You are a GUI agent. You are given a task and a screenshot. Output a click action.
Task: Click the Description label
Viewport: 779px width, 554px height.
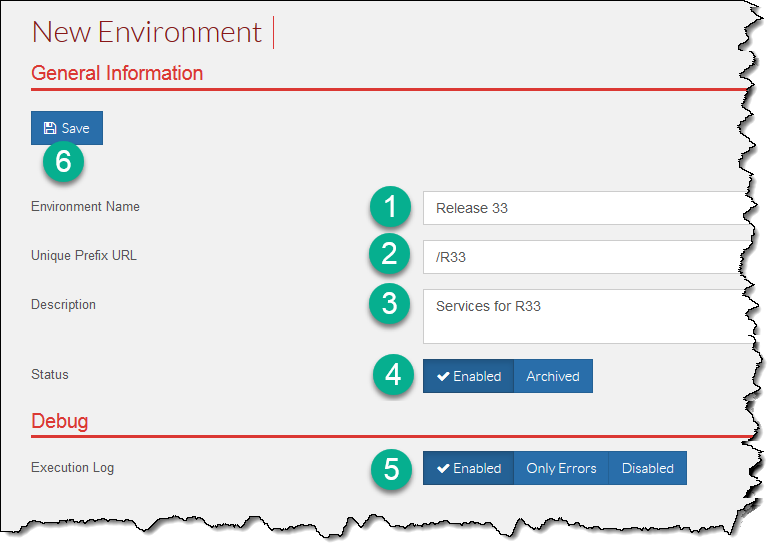point(63,305)
